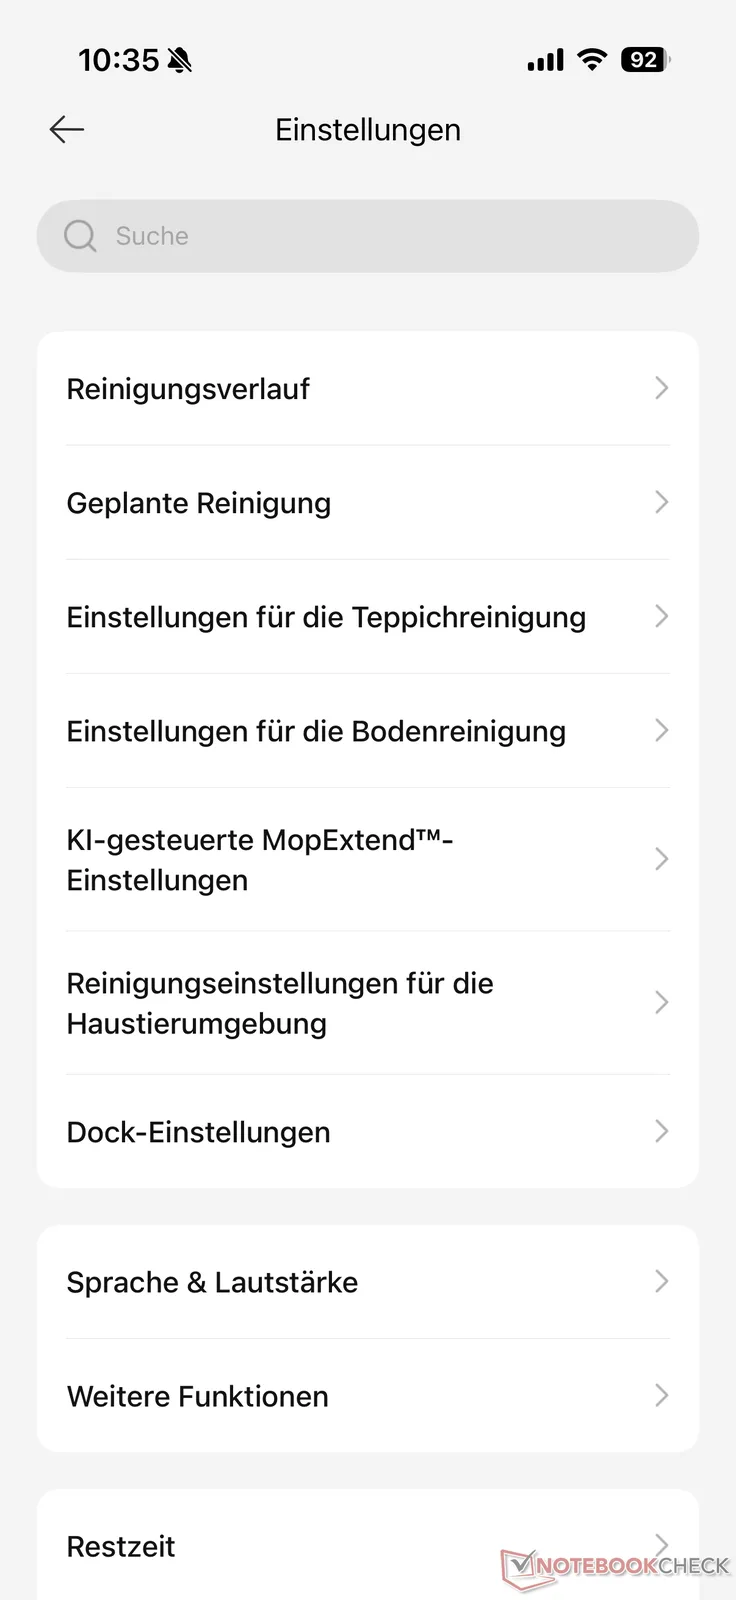Expand the Haustierumgebung settings chevron
736x1600 pixels.
click(661, 1003)
